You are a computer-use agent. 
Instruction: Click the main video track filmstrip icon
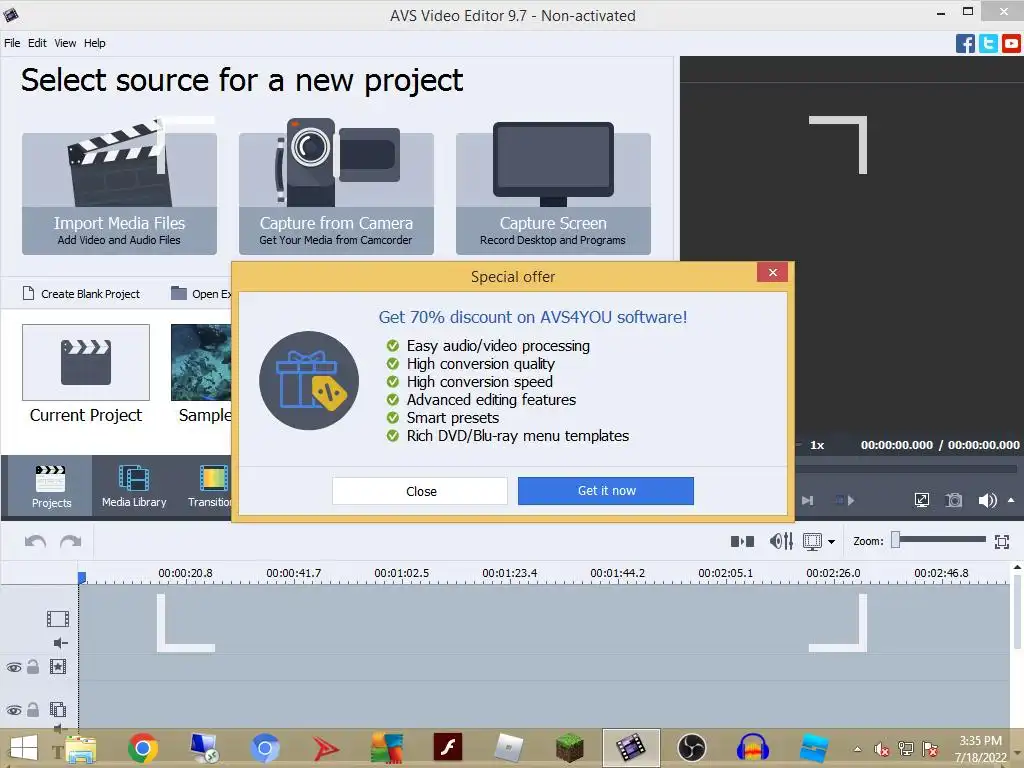click(57, 618)
